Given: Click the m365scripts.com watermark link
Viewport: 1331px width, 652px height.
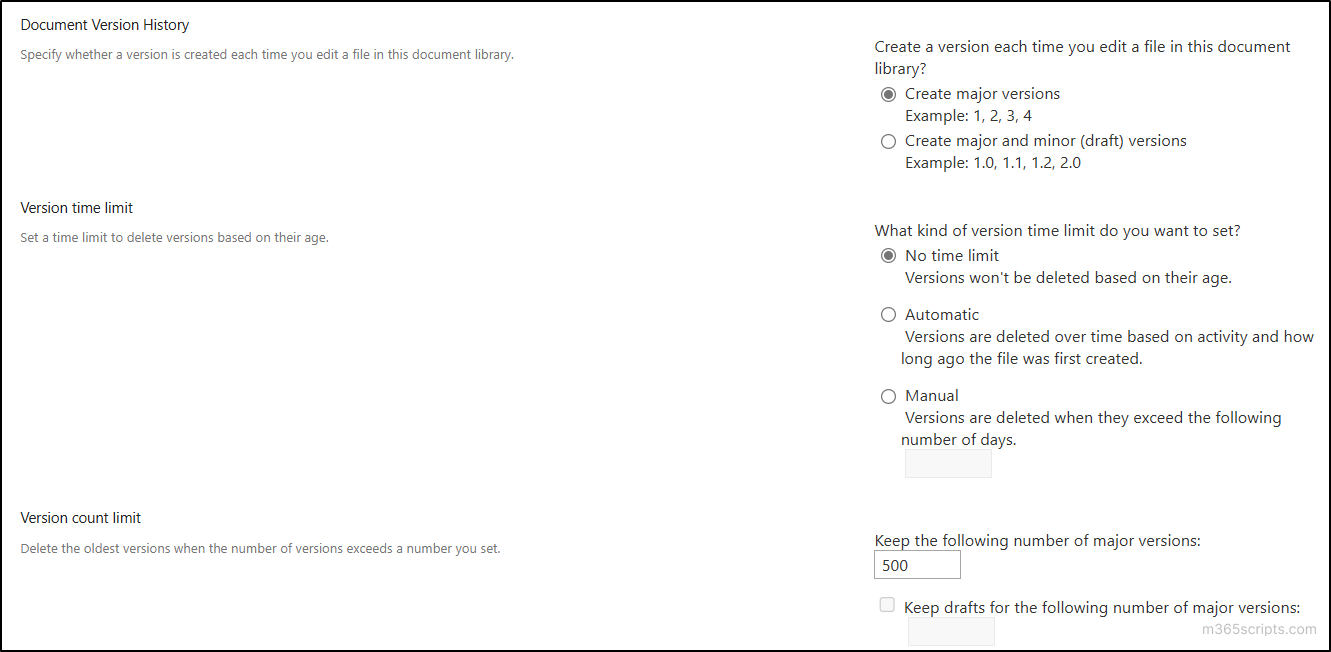Looking at the screenshot, I should [1259, 629].
